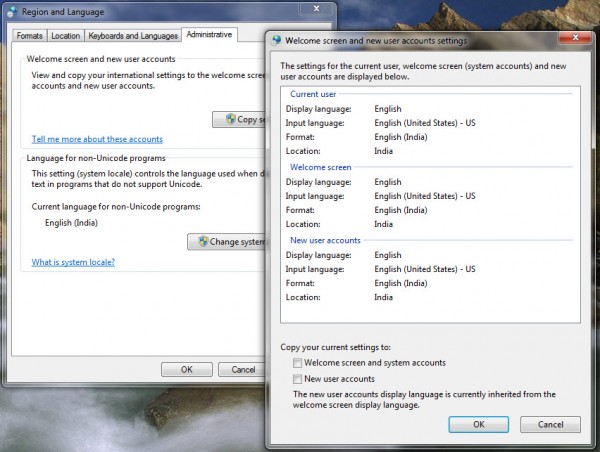
Task: Click the shield icon on the Copy settings button
Action: coord(231,119)
